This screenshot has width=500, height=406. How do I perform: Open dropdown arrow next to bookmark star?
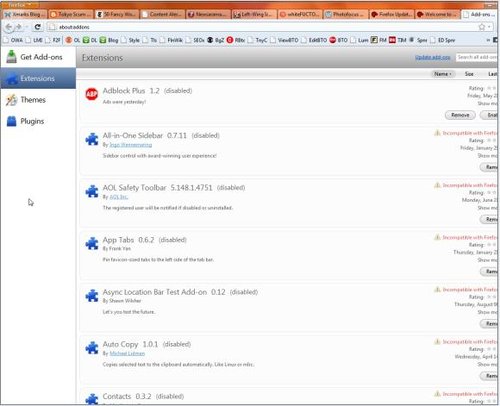point(489,27)
